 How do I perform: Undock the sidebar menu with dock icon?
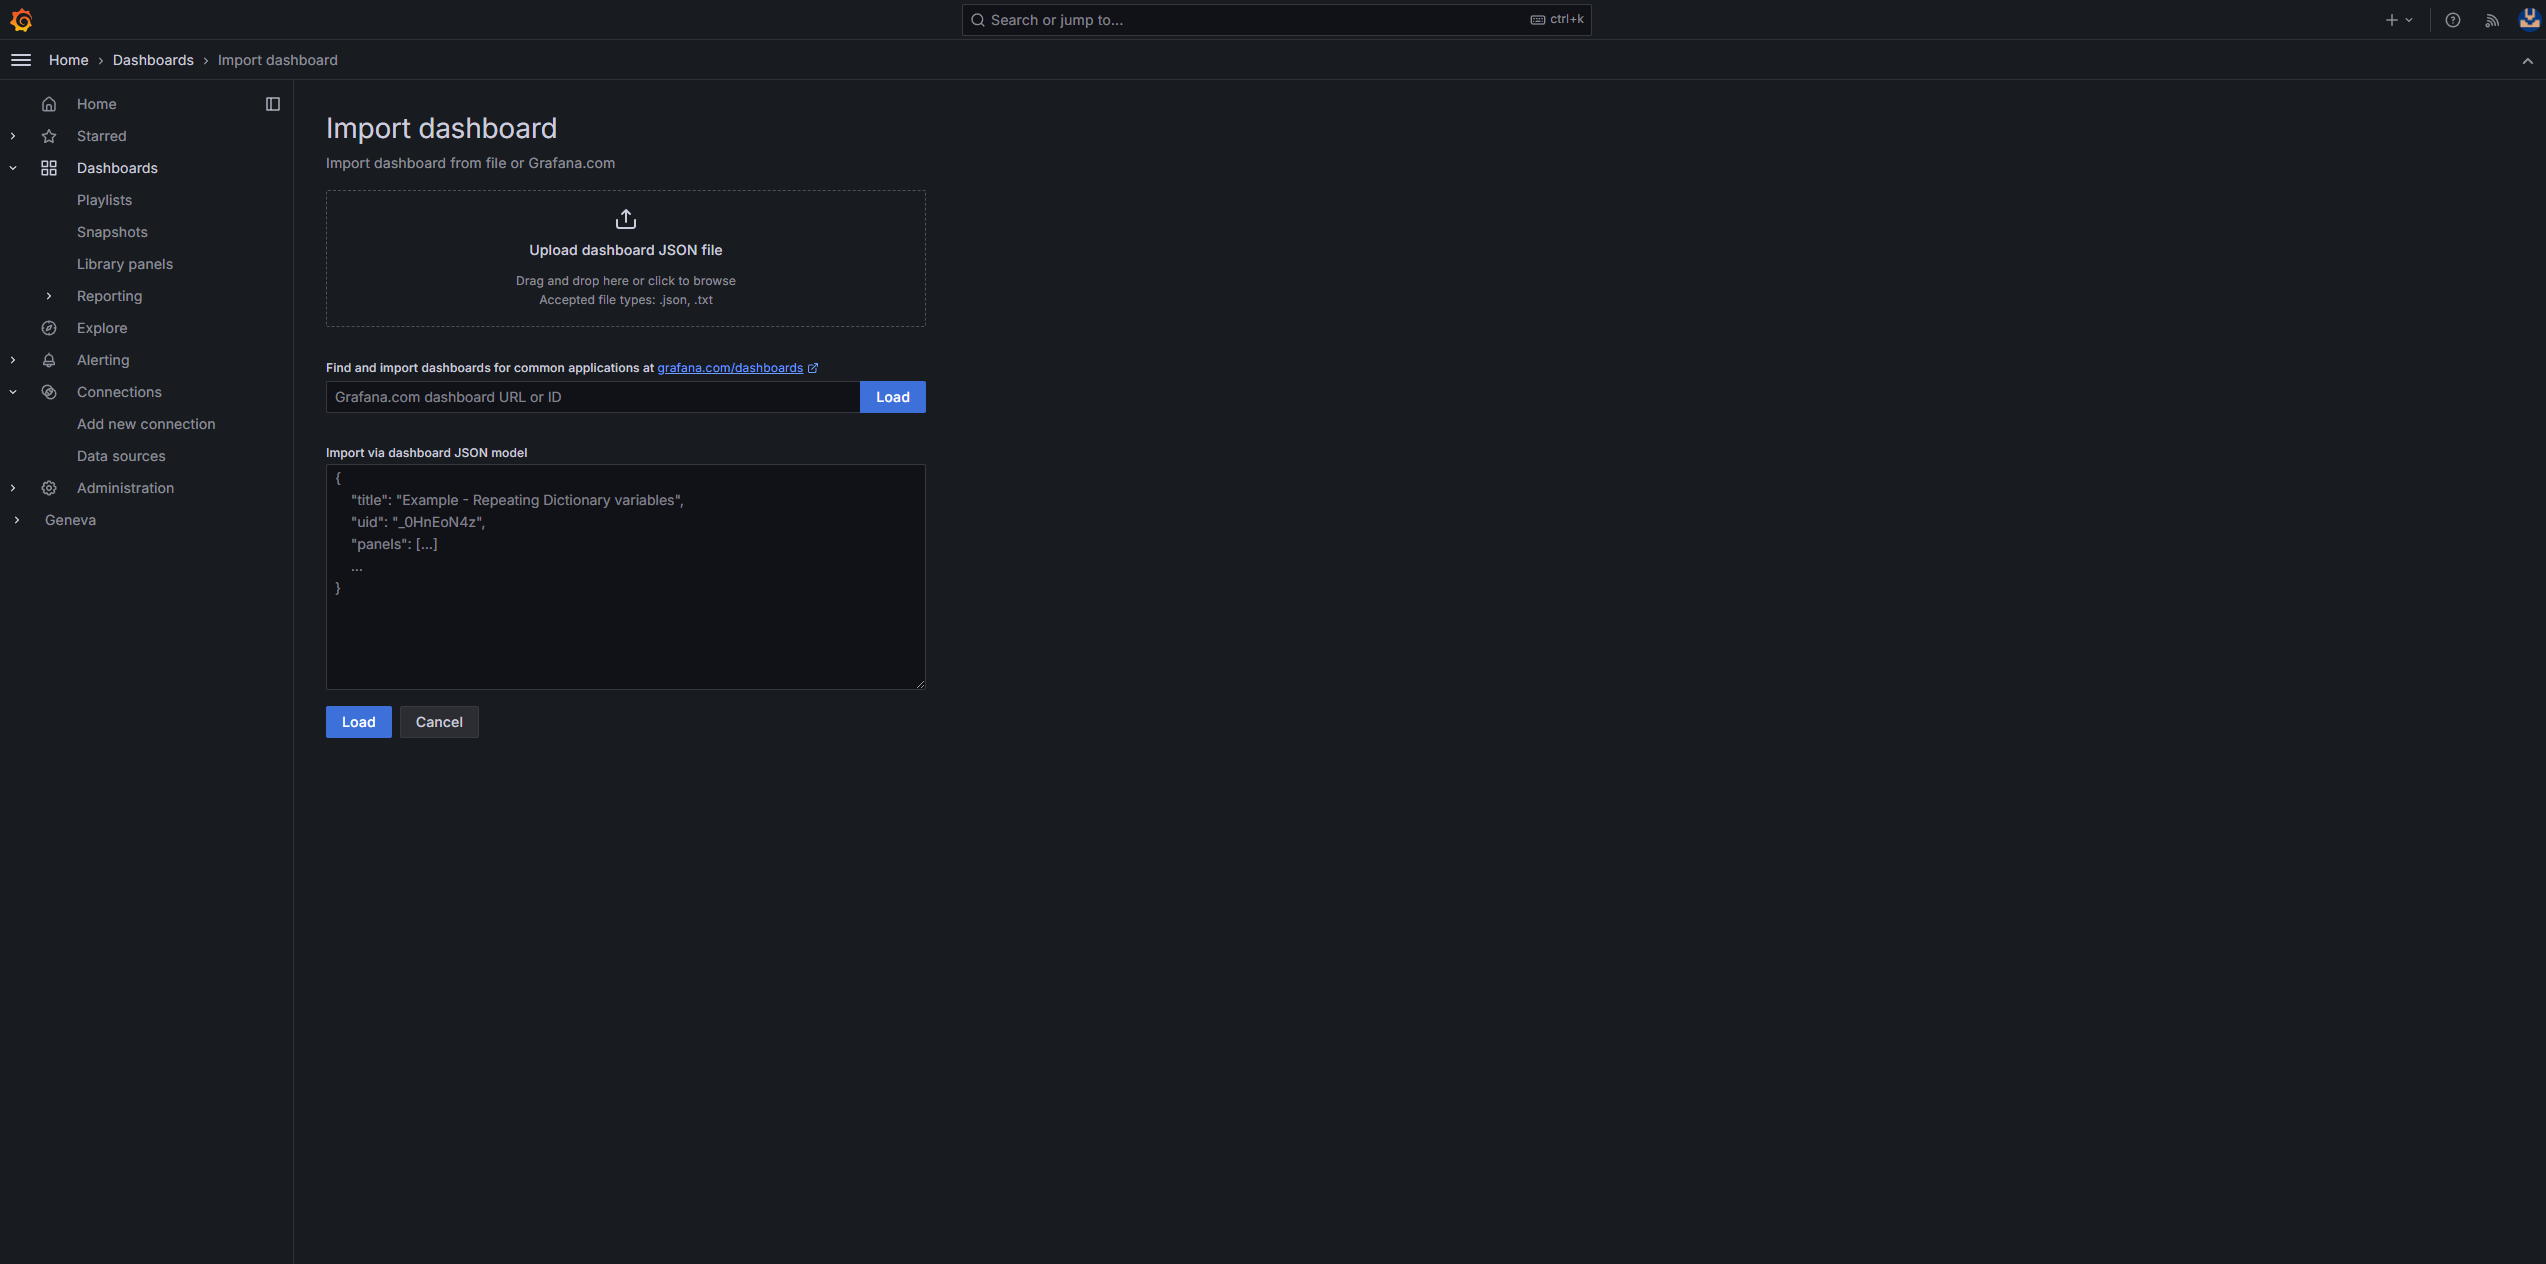click(x=273, y=104)
